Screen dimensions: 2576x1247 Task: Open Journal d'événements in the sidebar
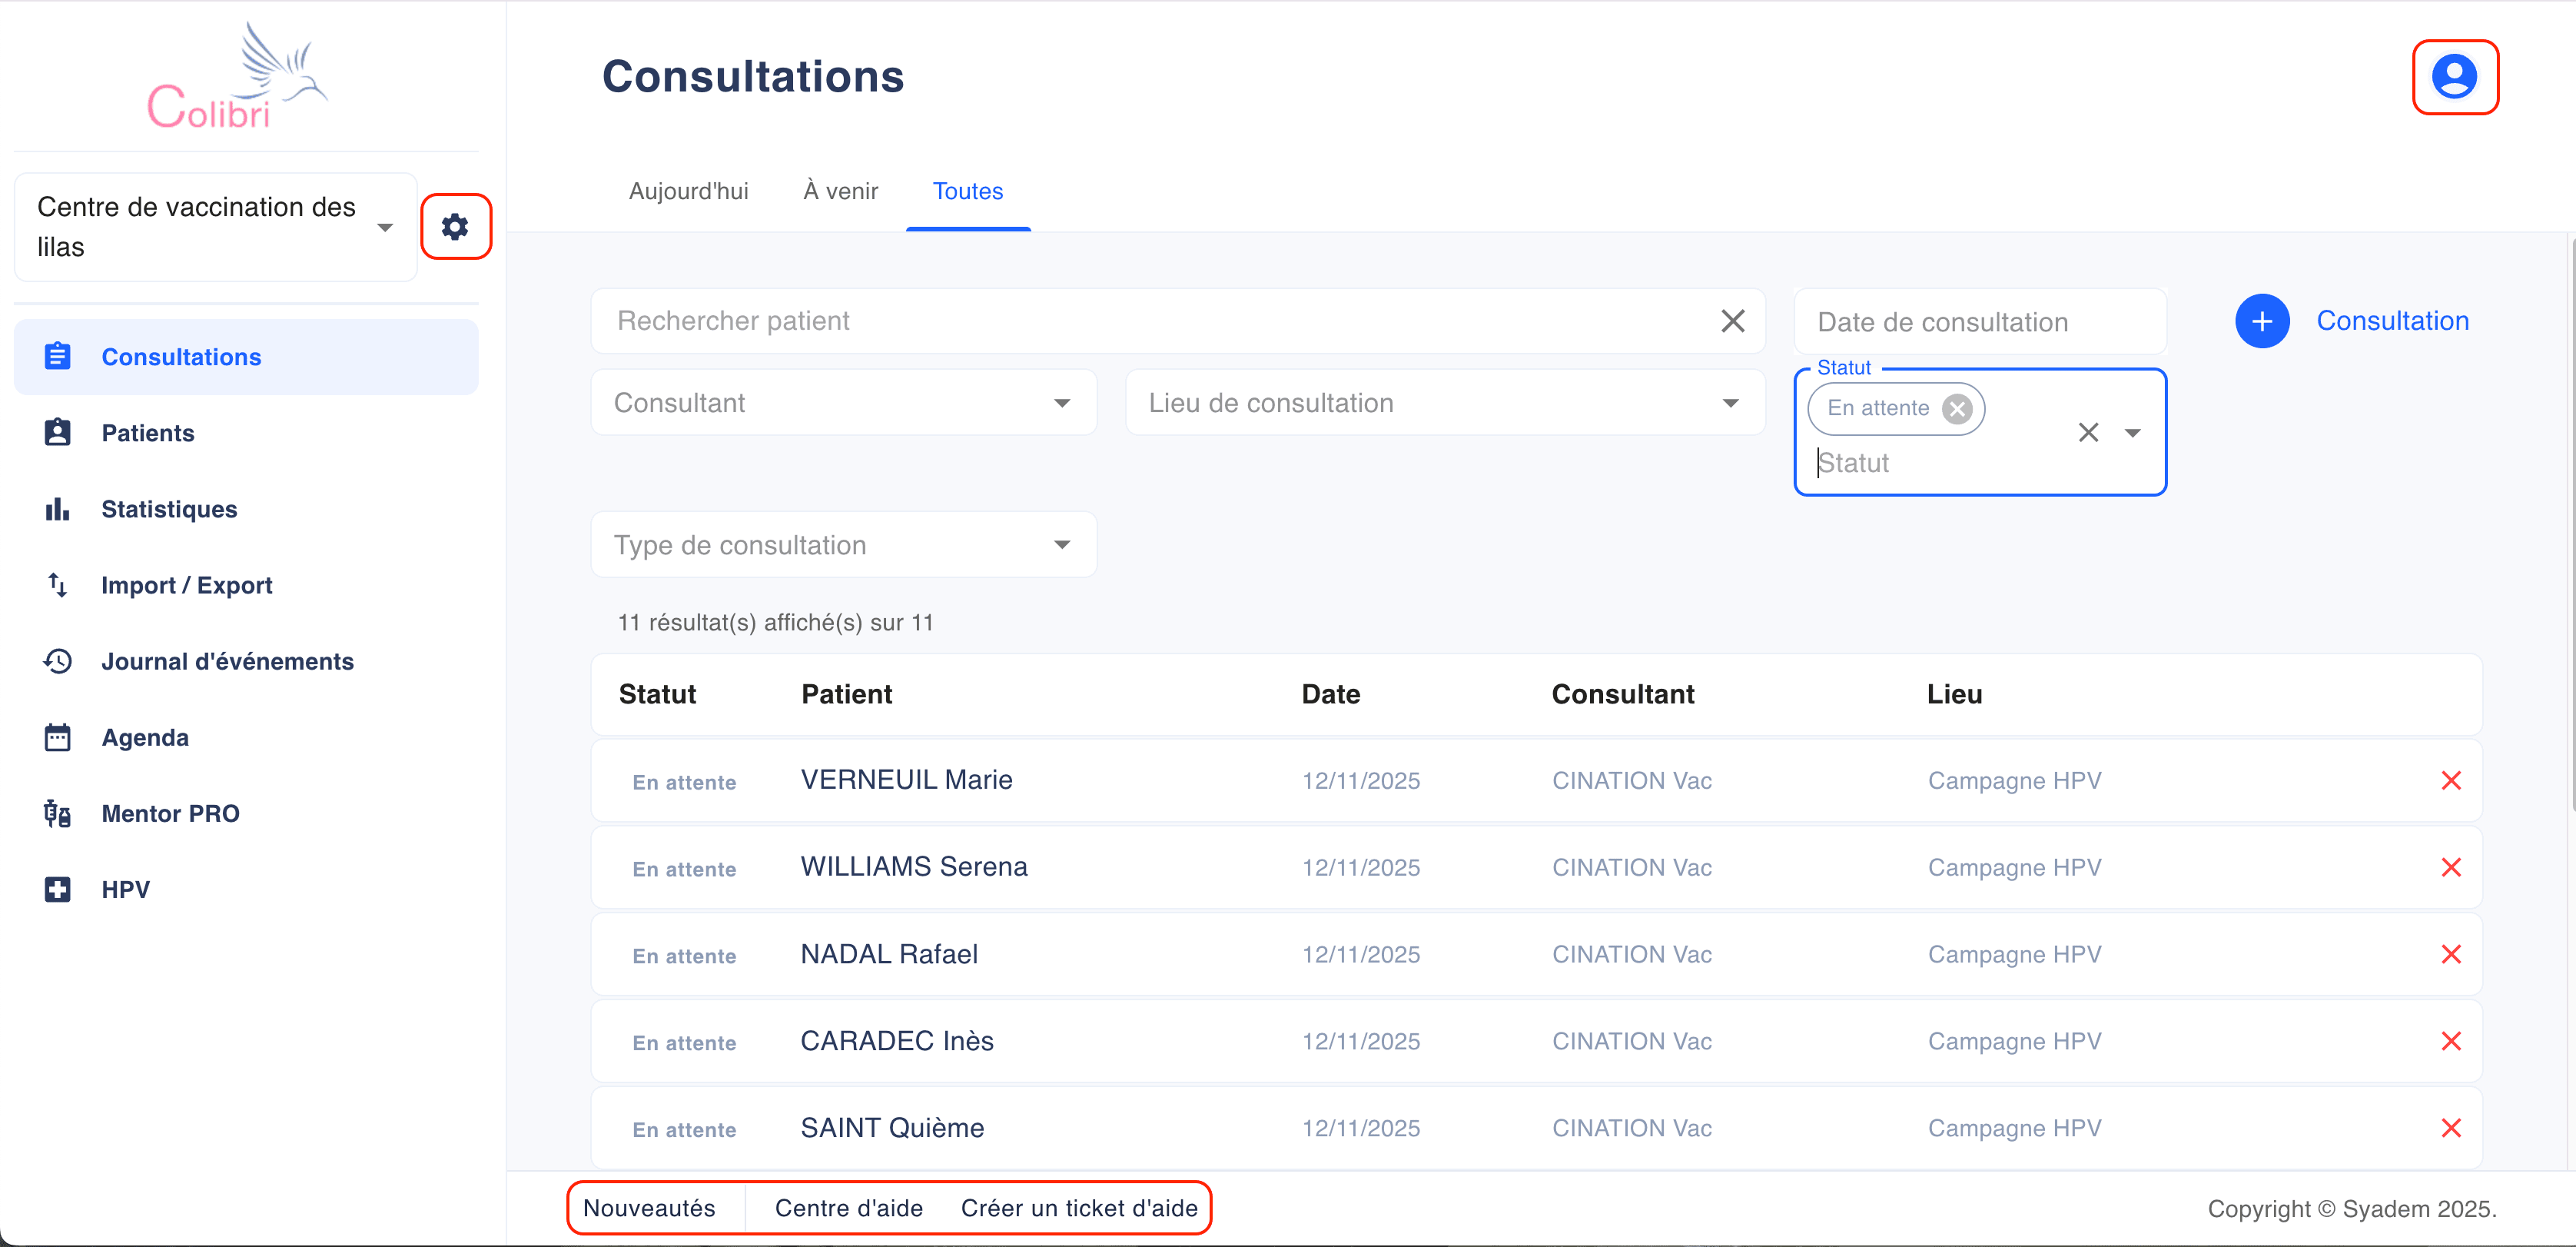[x=246, y=660]
